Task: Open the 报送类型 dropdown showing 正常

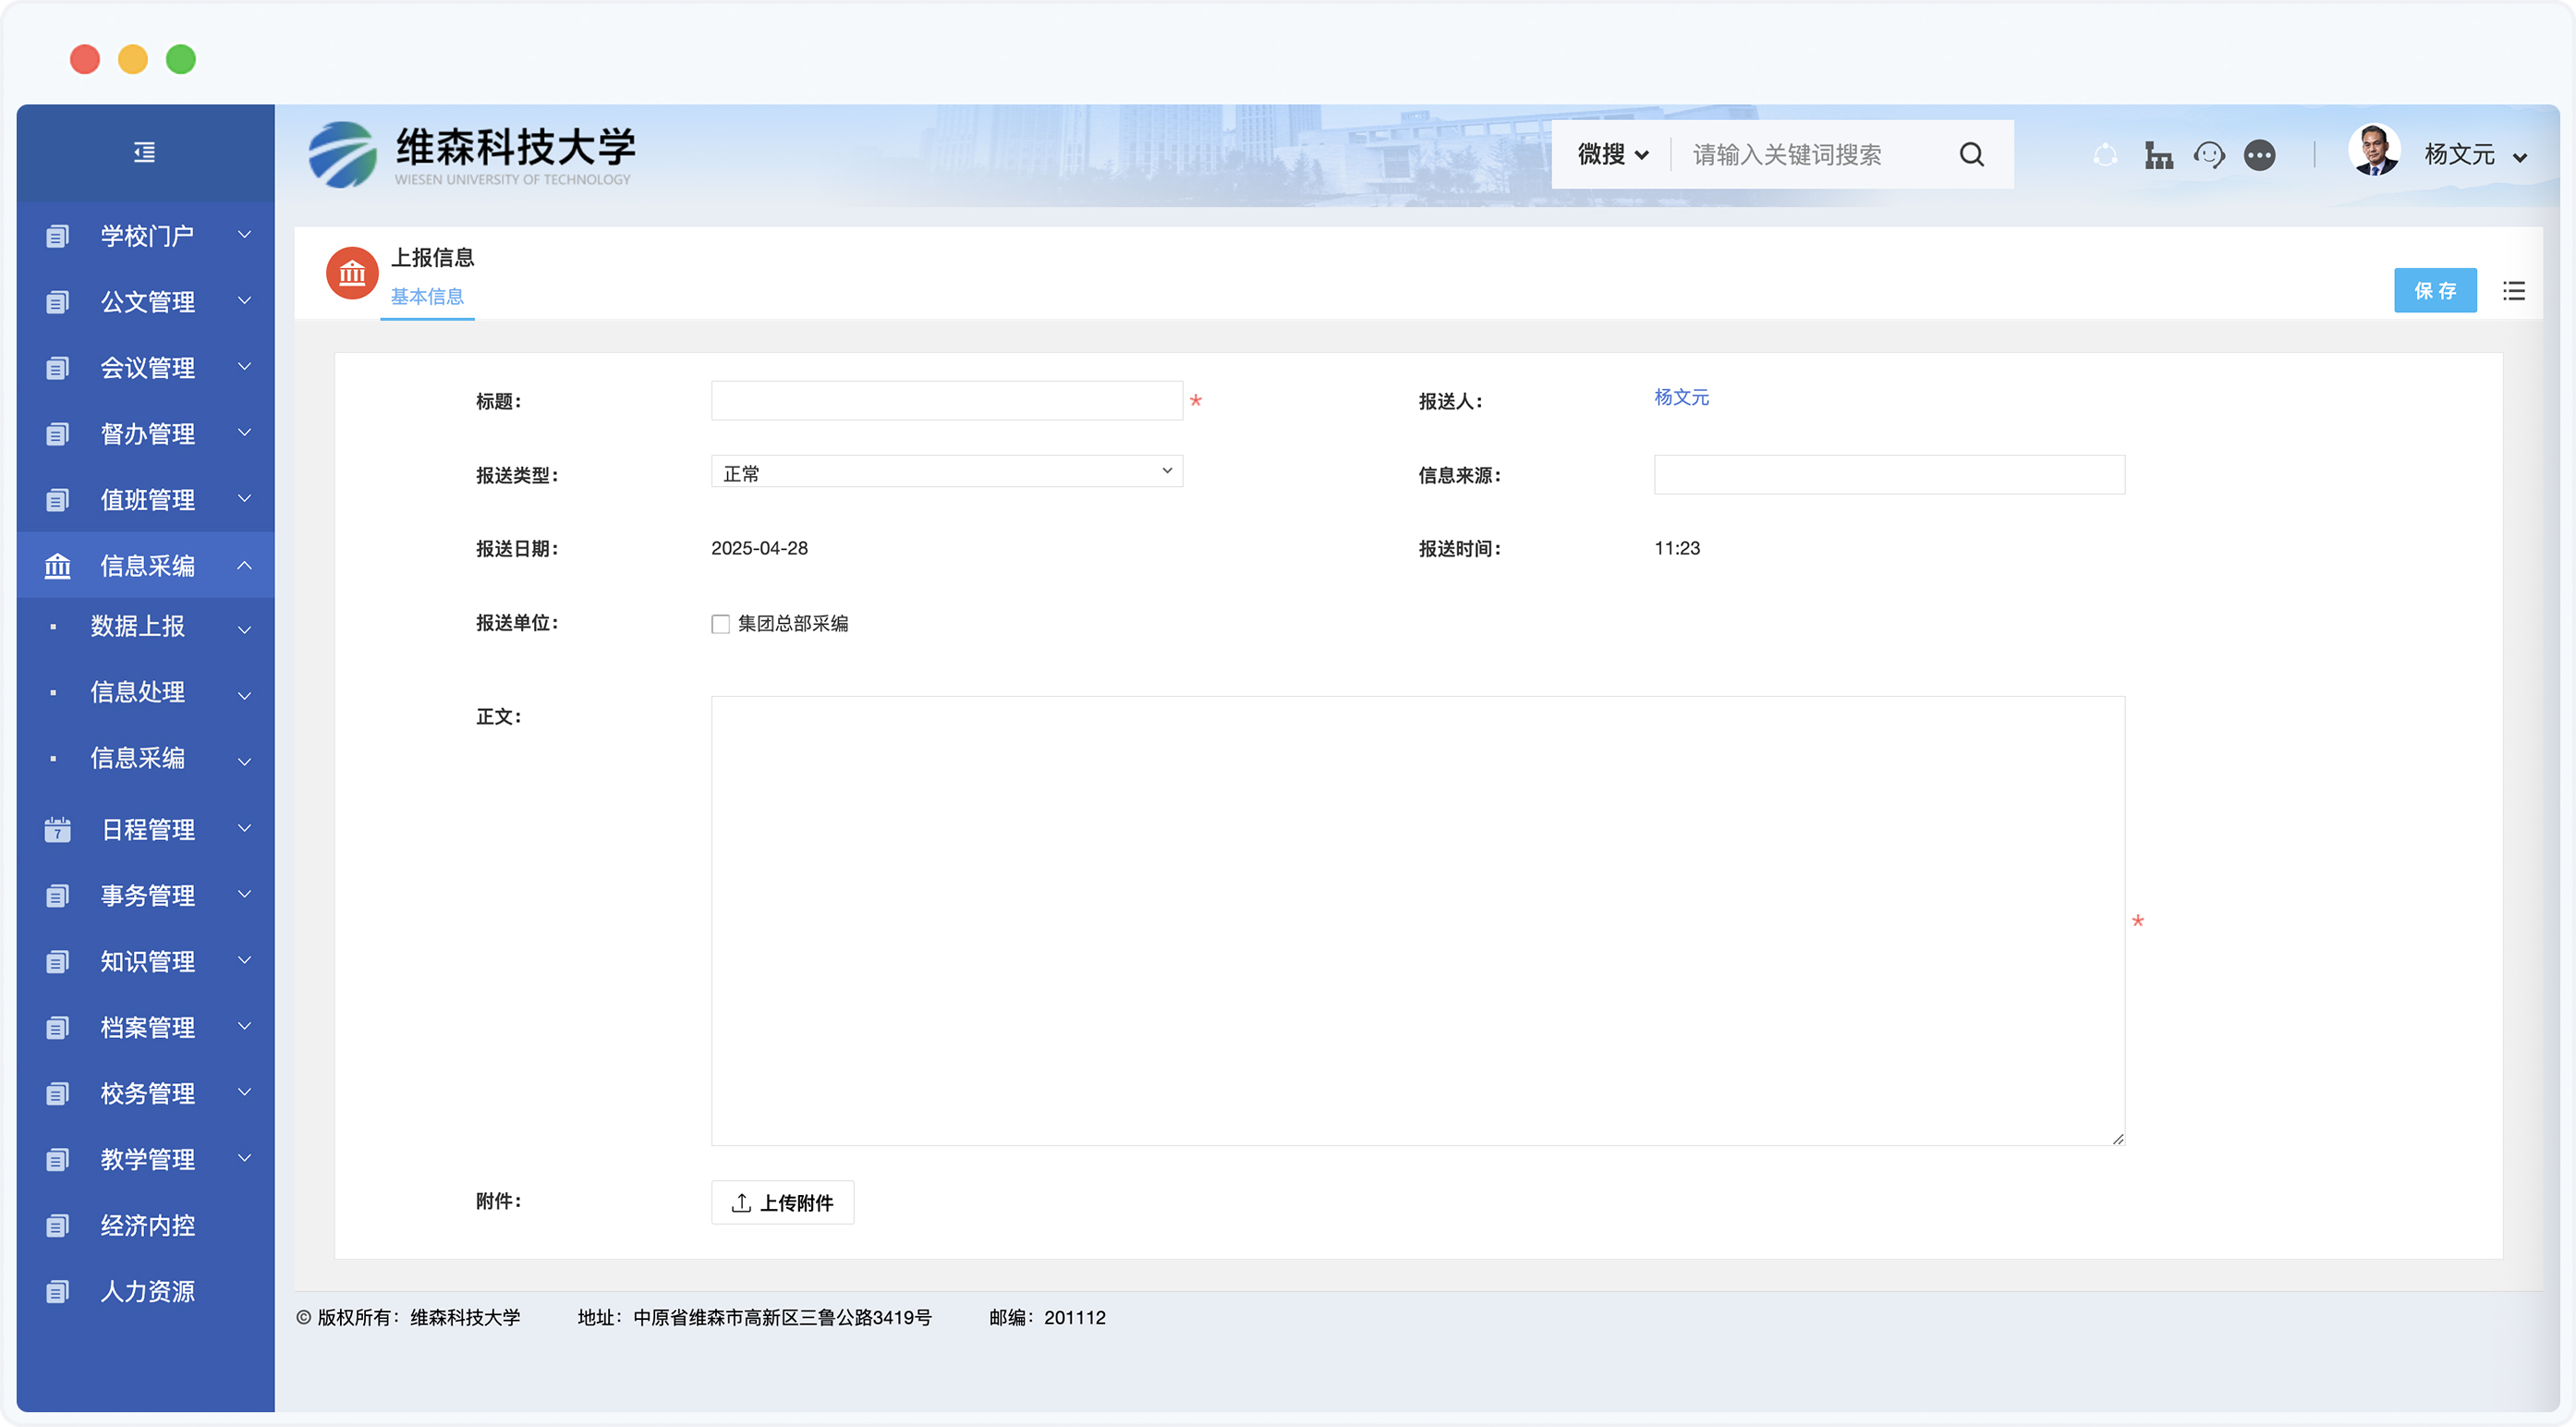Action: 947,472
